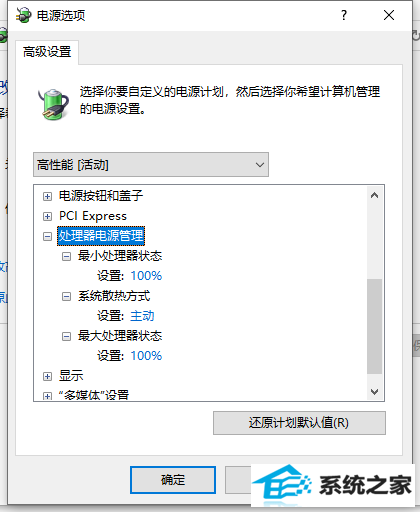This screenshot has height=512, width=420.
Task: Collapse the 系统散热方式 item
Action: click(66, 296)
